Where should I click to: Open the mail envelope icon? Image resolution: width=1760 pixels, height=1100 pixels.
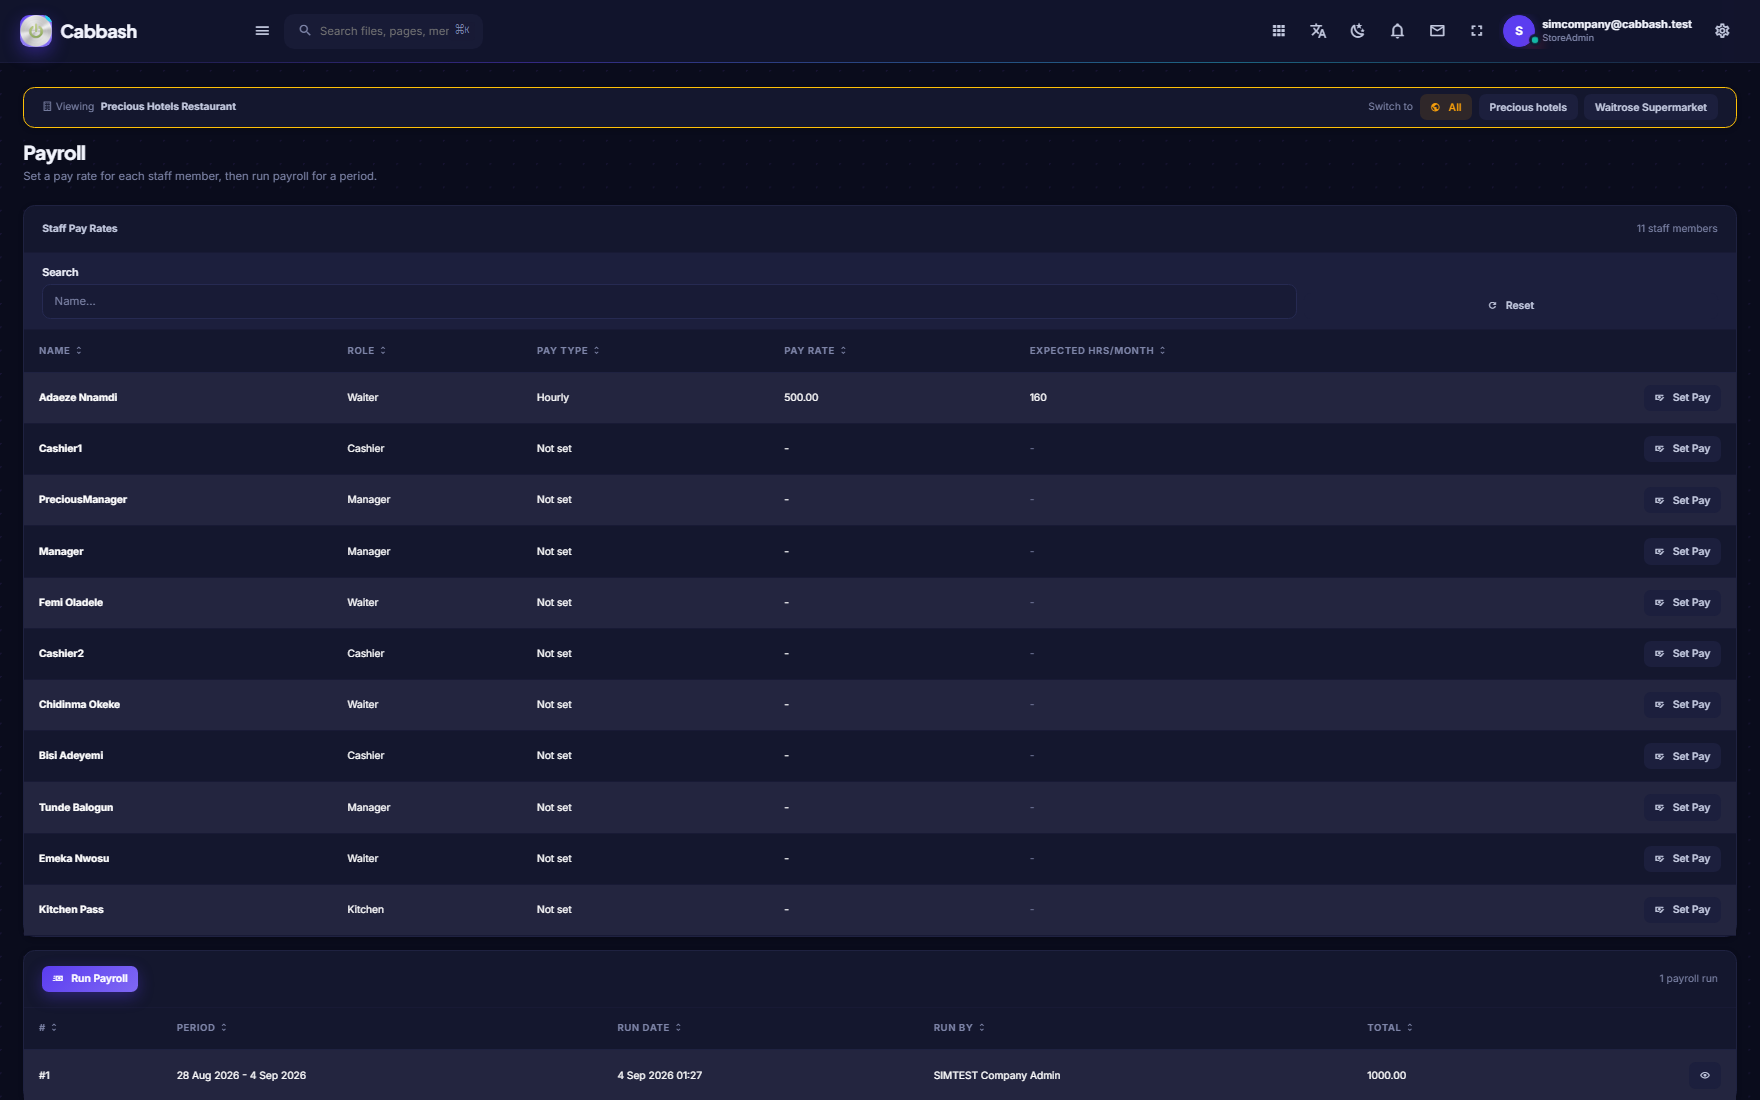click(x=1437, y=31)
